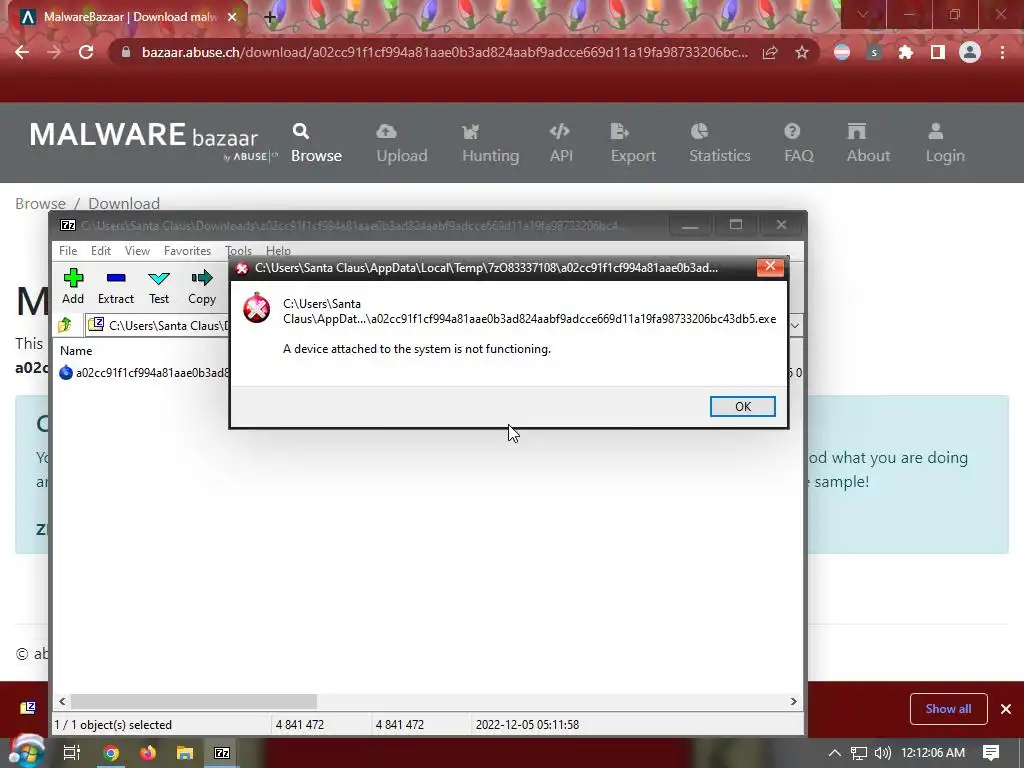Click the tab search chevron in Chrome

(x=863, y=14)
